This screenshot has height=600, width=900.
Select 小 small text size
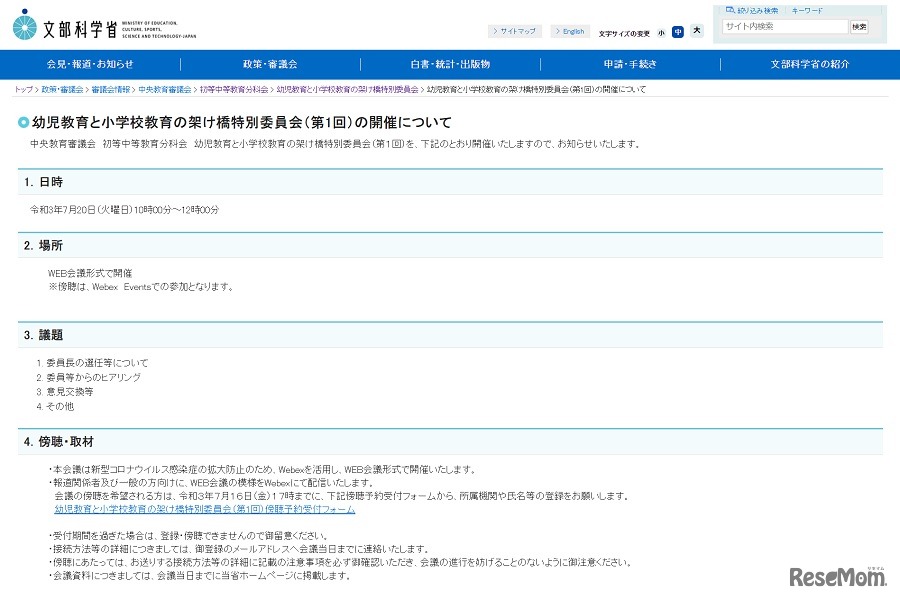(662, 33)
